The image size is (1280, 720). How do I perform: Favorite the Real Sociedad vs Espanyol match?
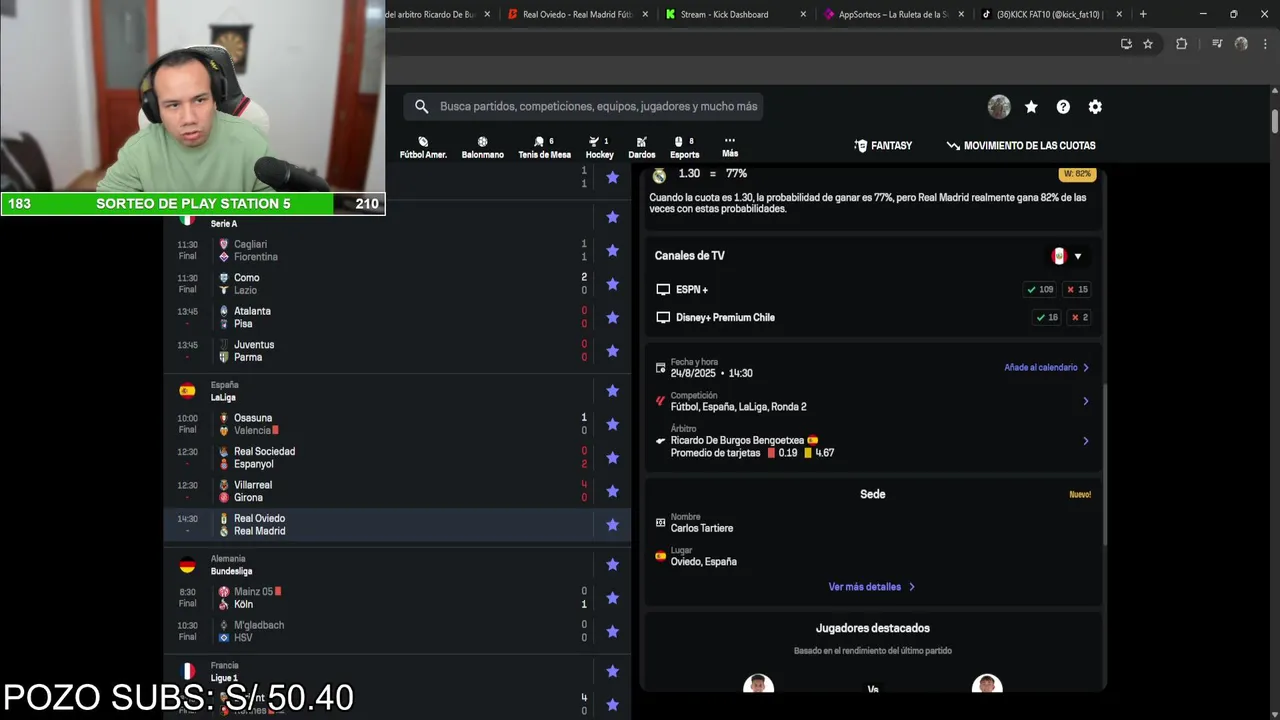pyautogui.click(x=612, y=458)
